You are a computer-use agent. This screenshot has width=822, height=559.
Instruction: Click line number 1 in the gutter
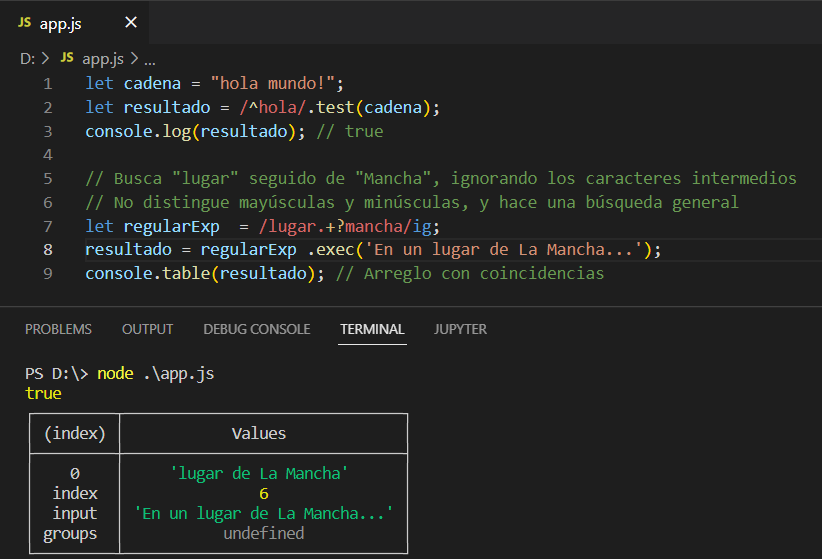tap(48, 83)
